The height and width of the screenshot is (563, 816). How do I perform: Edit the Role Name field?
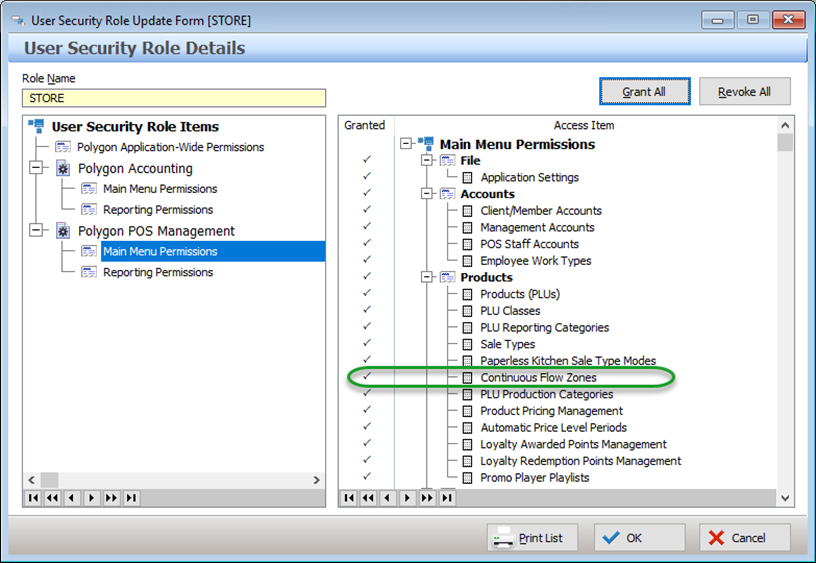[x=174, y=98]
